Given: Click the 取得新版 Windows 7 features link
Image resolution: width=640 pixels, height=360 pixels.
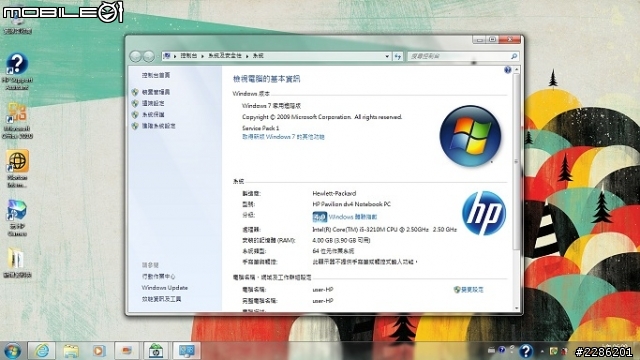Looking at the screenshot, I should [x=283, y=137].
